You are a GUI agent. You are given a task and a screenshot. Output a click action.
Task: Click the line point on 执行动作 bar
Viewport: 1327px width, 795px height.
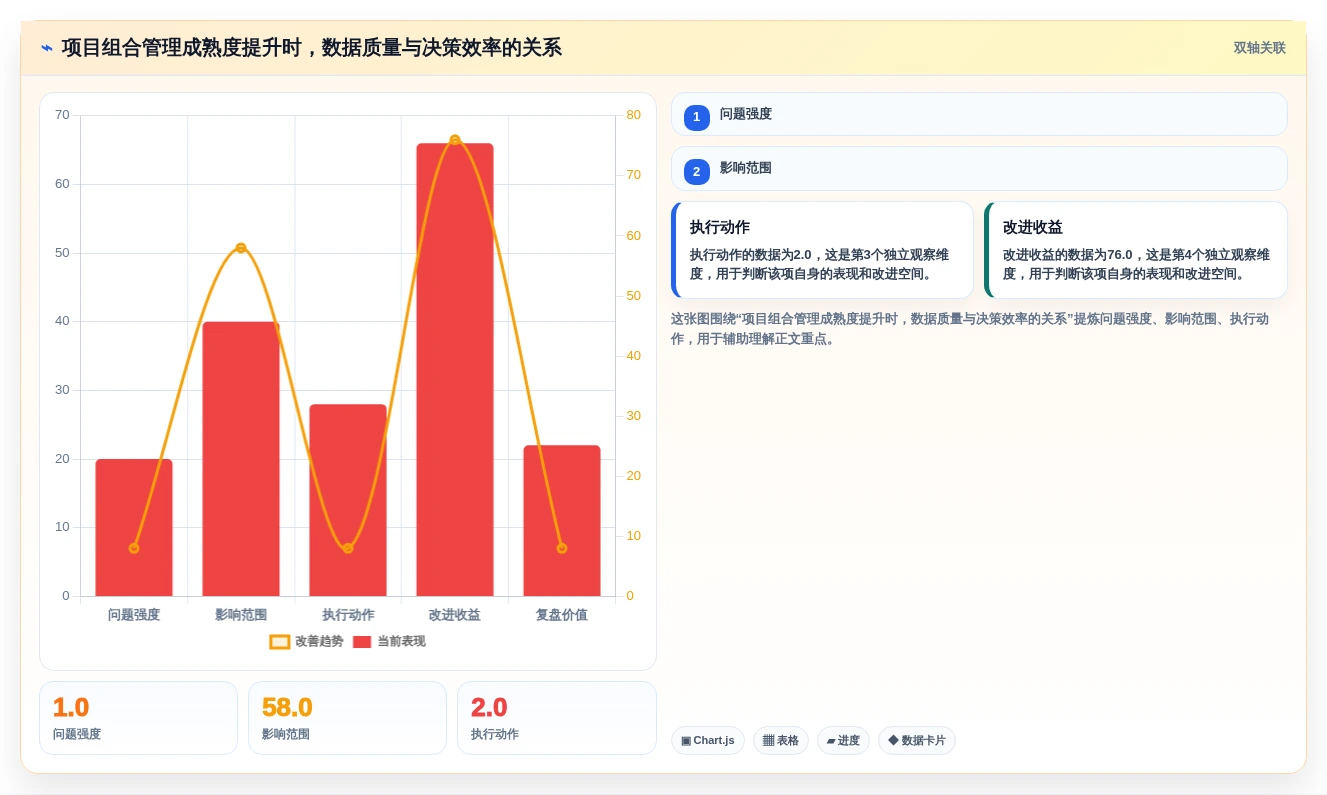[x=348, y=548]
